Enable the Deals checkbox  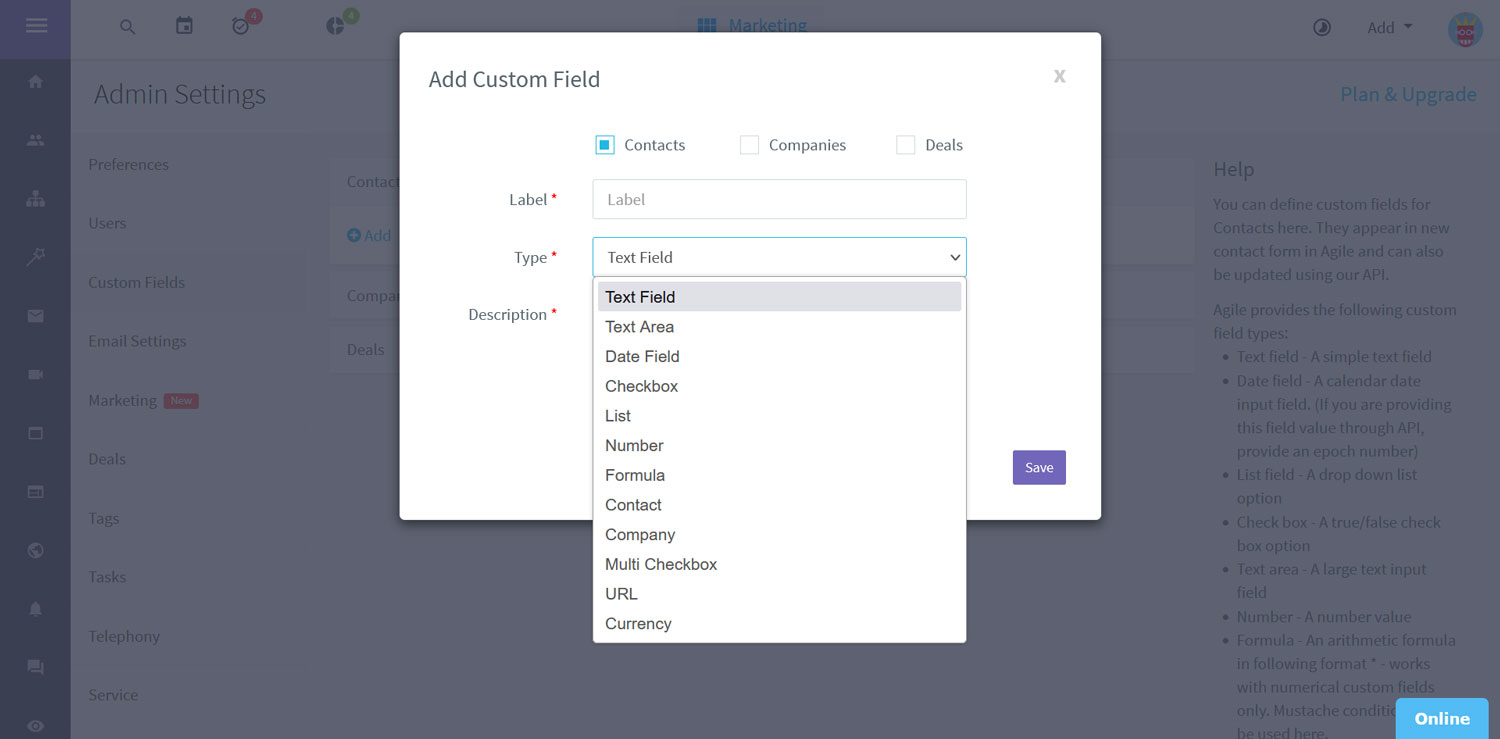click(x=906, y=145)
